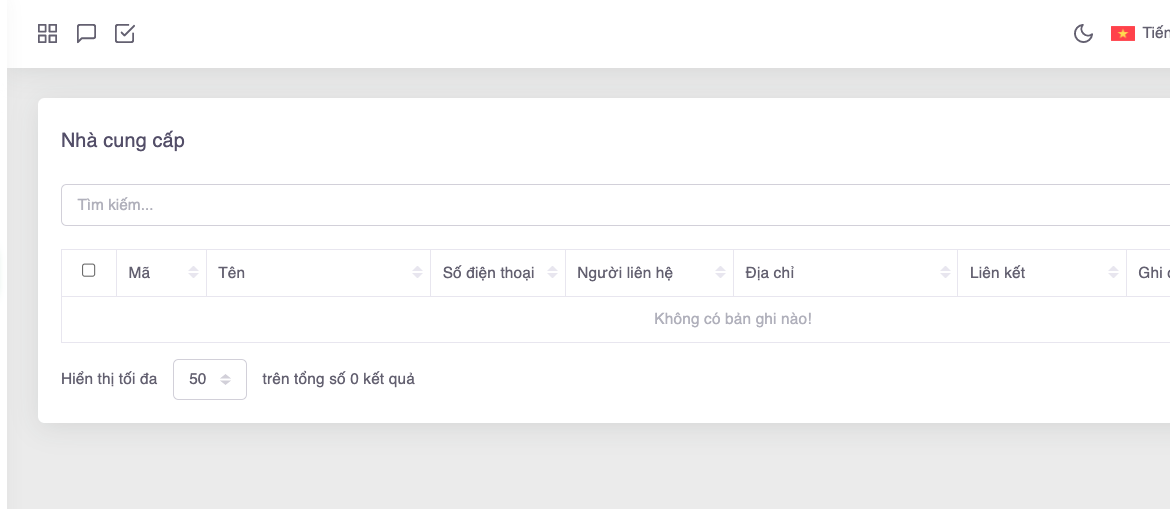Image resolution: width=1170 pixels, height=509 pixels.
Task: Click sort arrows in Mã column
Action: tap(193, 273)
